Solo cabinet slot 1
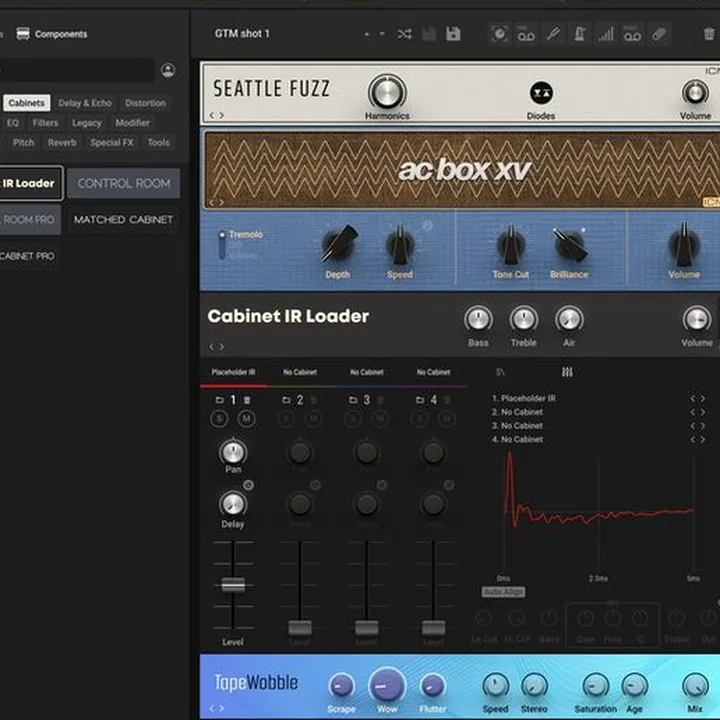The image size is (720, 720). pyautogui.click(x=219, y=419)
